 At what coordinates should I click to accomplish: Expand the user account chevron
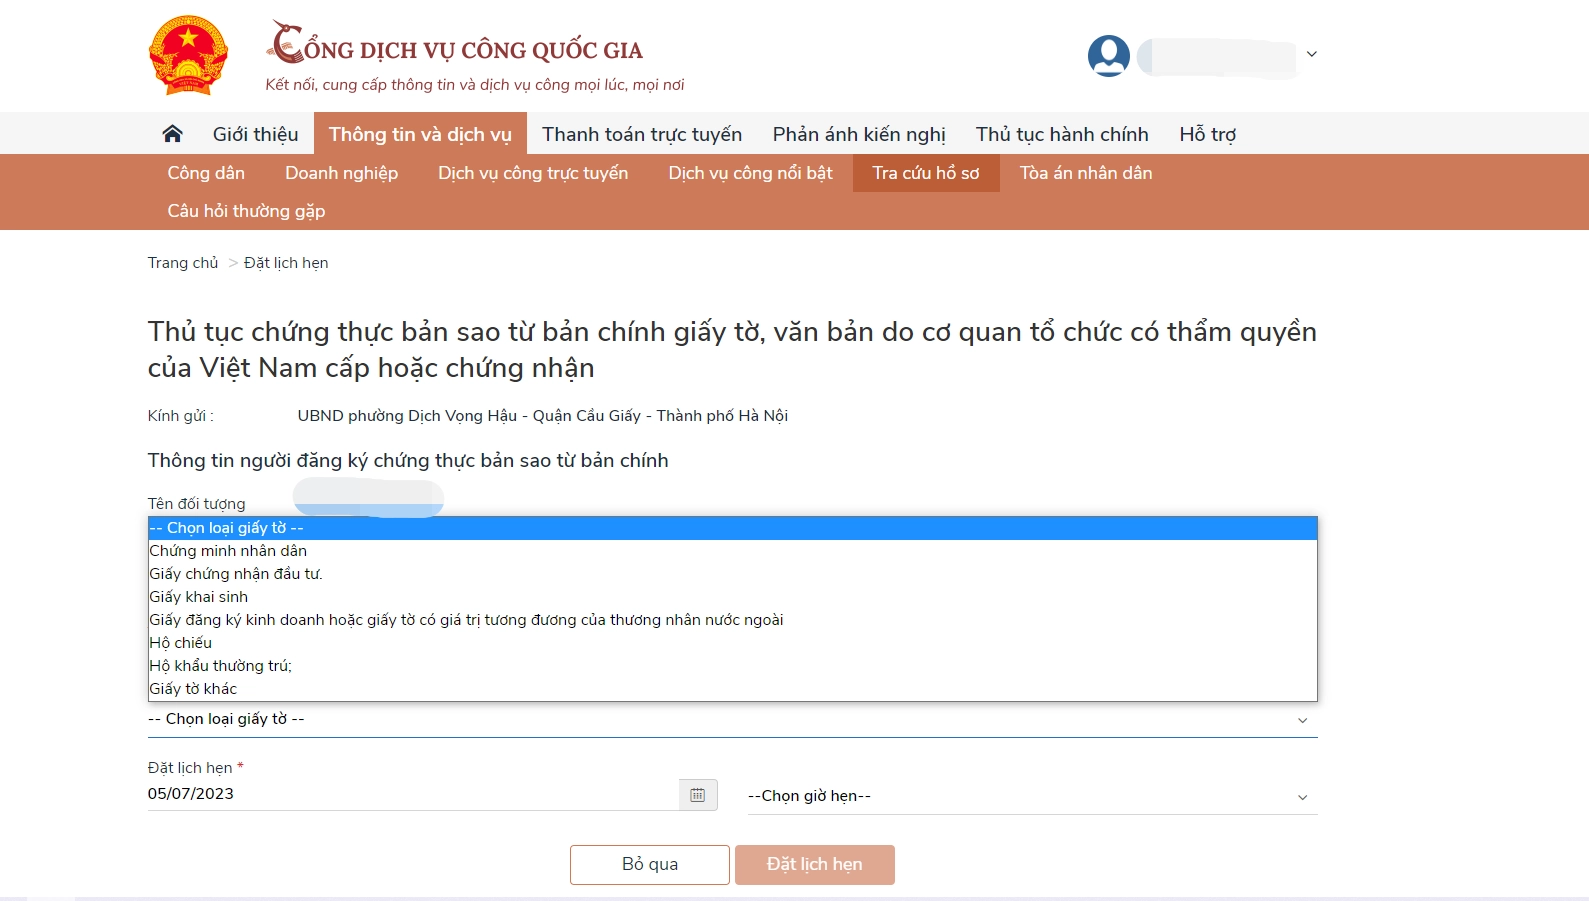(x=1312, y=54)
